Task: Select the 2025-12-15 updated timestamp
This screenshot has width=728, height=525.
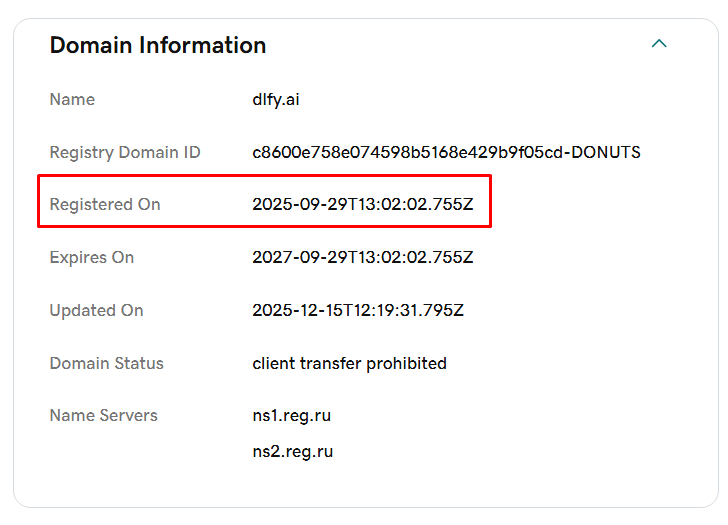Action: [x=358, y=310]
